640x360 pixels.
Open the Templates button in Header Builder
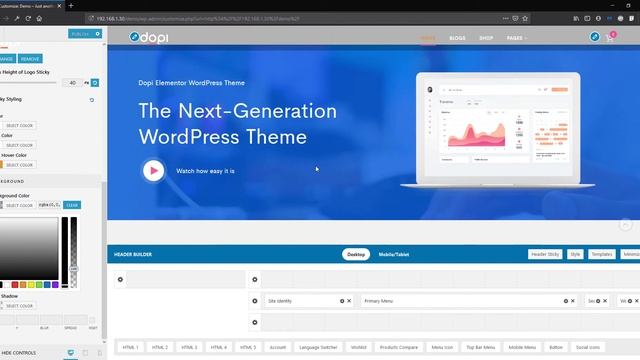(x=602, y=254)
